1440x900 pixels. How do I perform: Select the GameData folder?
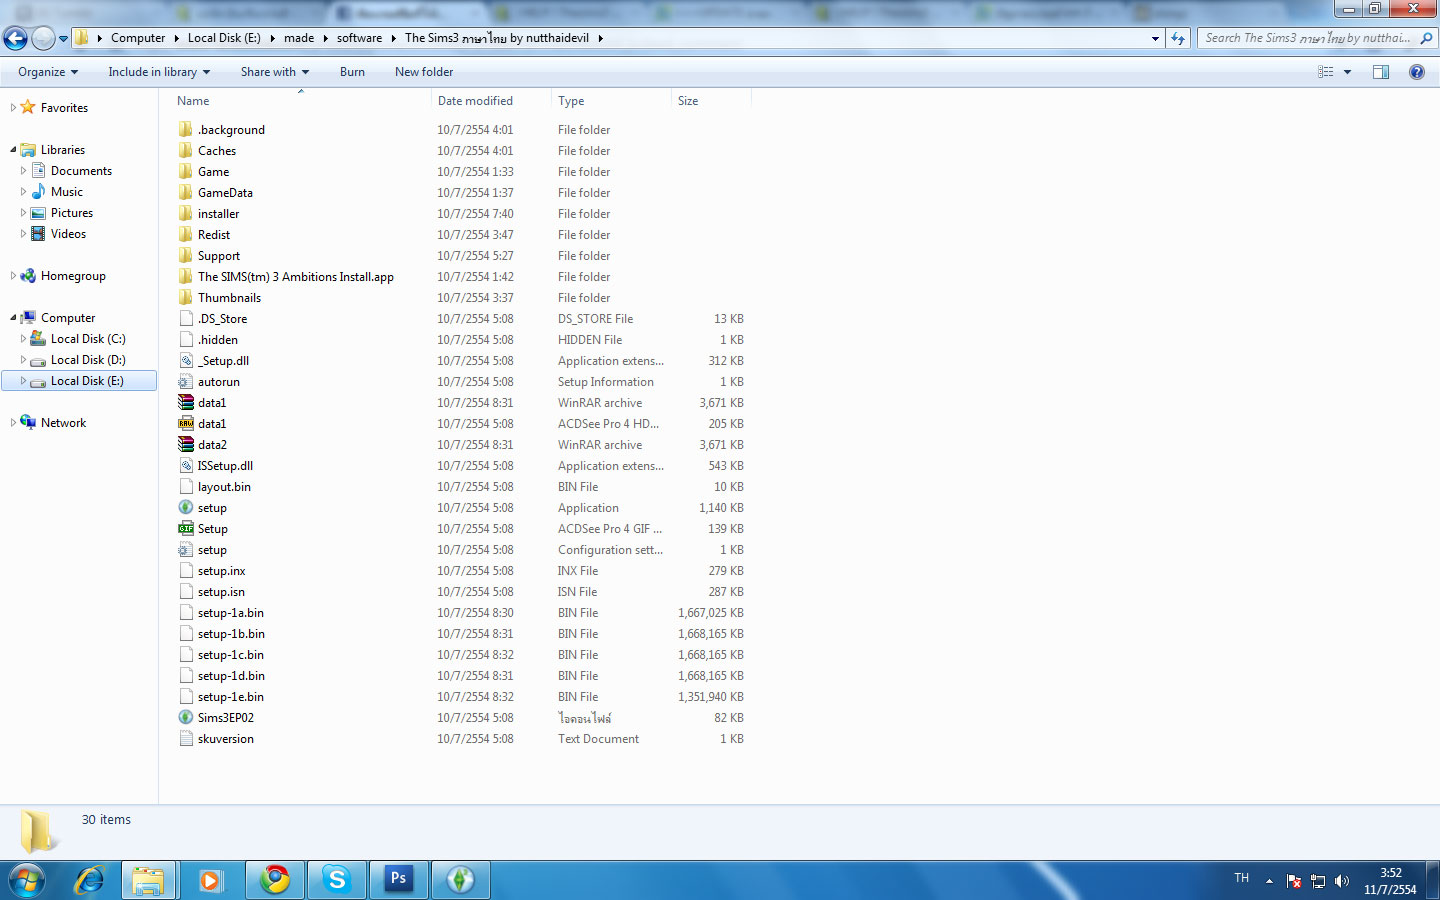(x=225, y=193)
